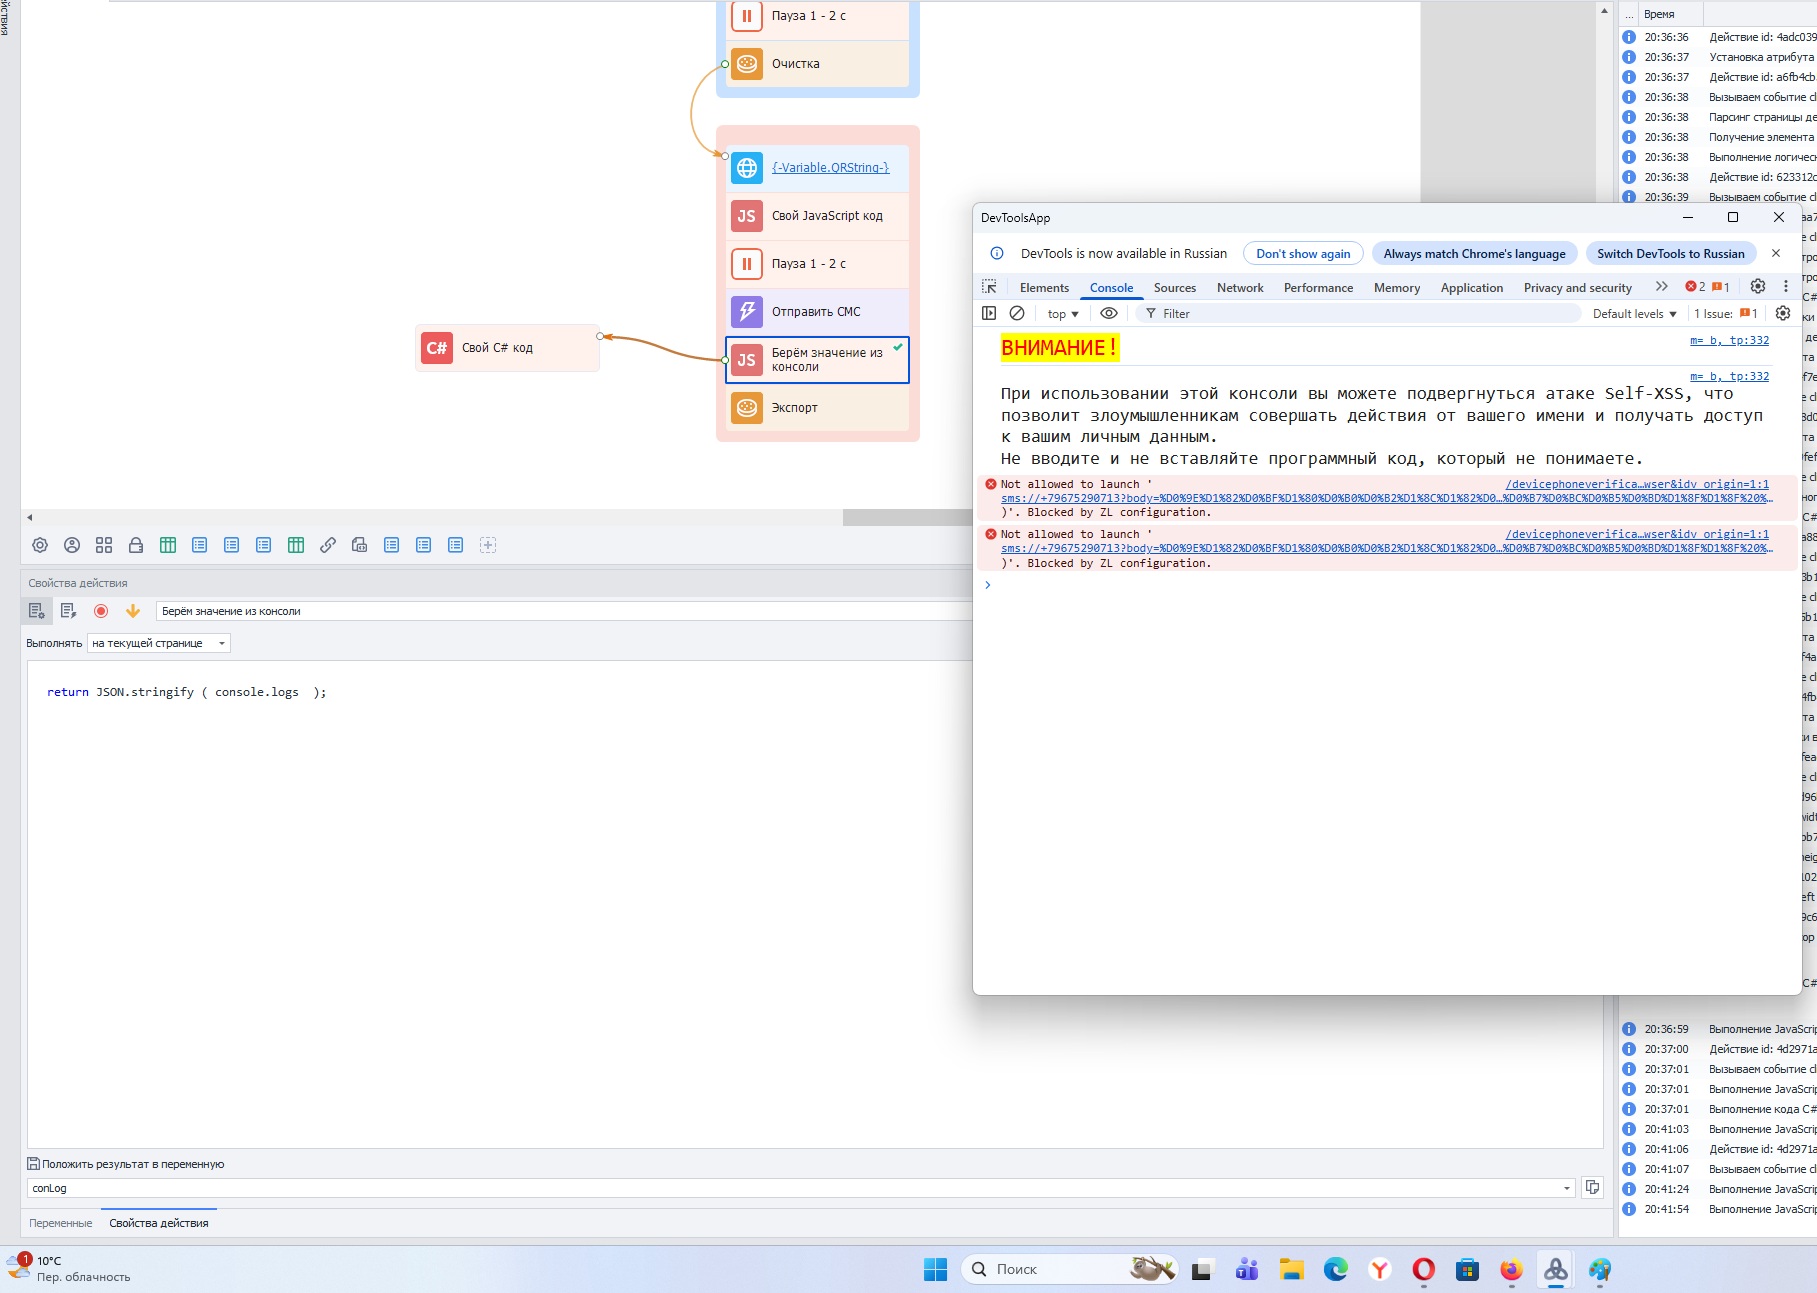Click the Don't show again button
This screenshot has height=1293, width=1817.
(1303, 254)
